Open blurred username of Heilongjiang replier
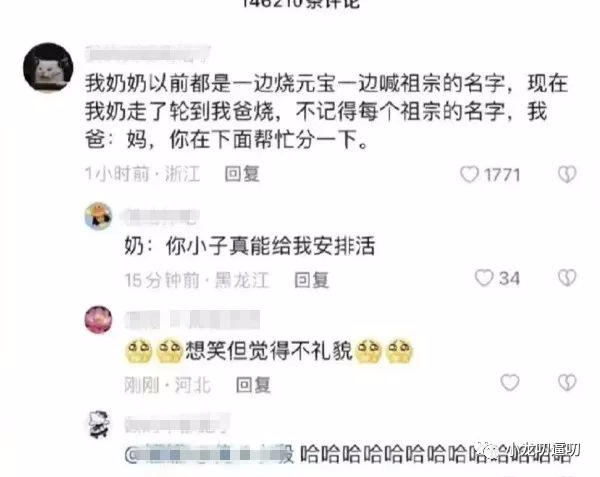 click(160, 217)
